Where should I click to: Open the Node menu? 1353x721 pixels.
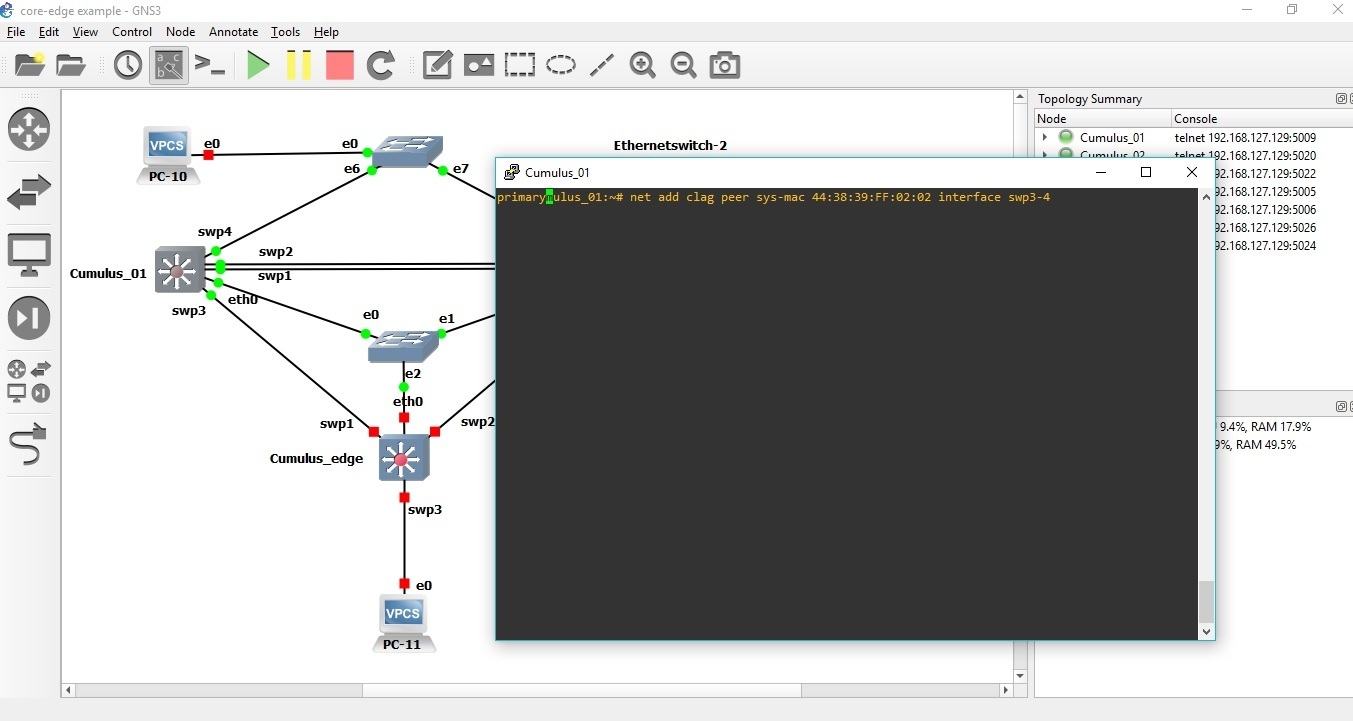point(181,32)
